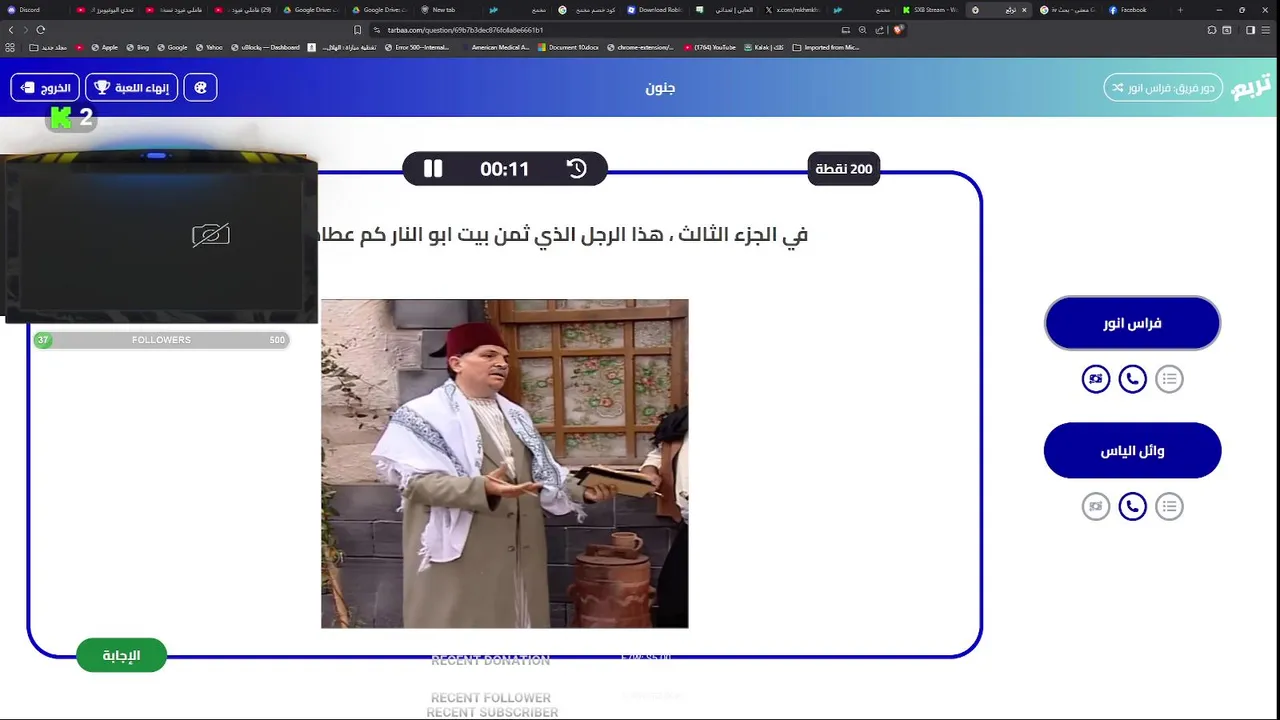1280x720 pixels.
Task: Click the green الإجابة answer button
Action: point(121,656)
